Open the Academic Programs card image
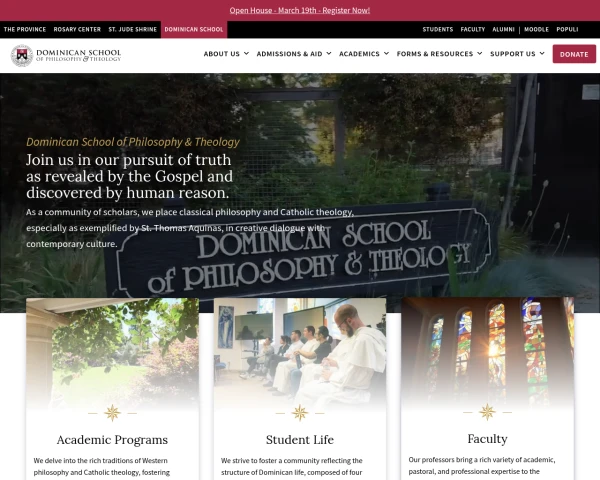This screenshot has height=480, width=600. [112, 354]
